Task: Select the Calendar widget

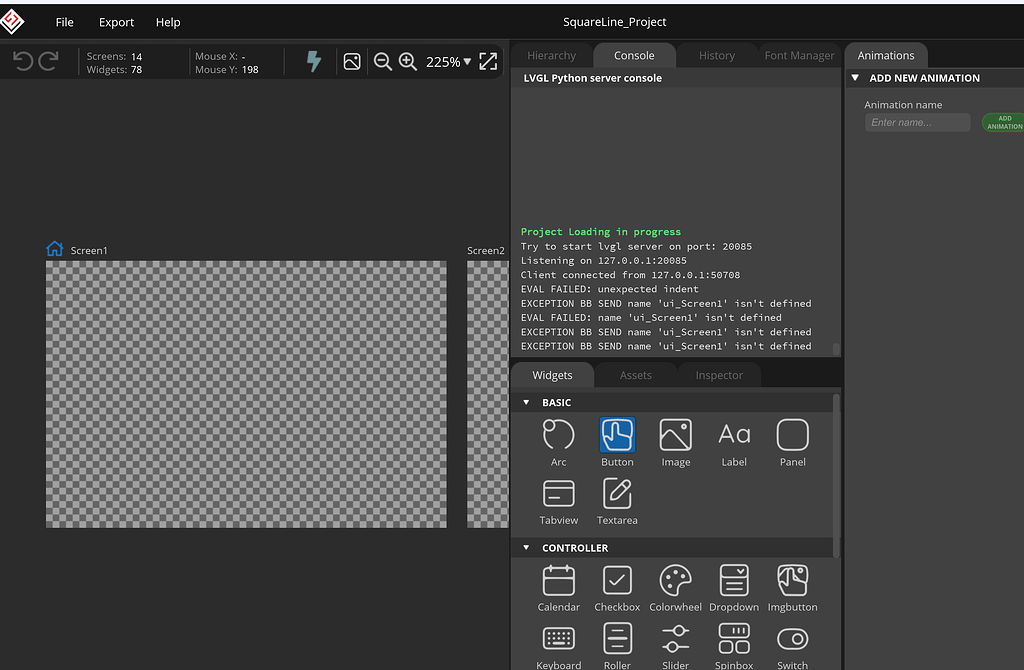Action: point(558,588)
